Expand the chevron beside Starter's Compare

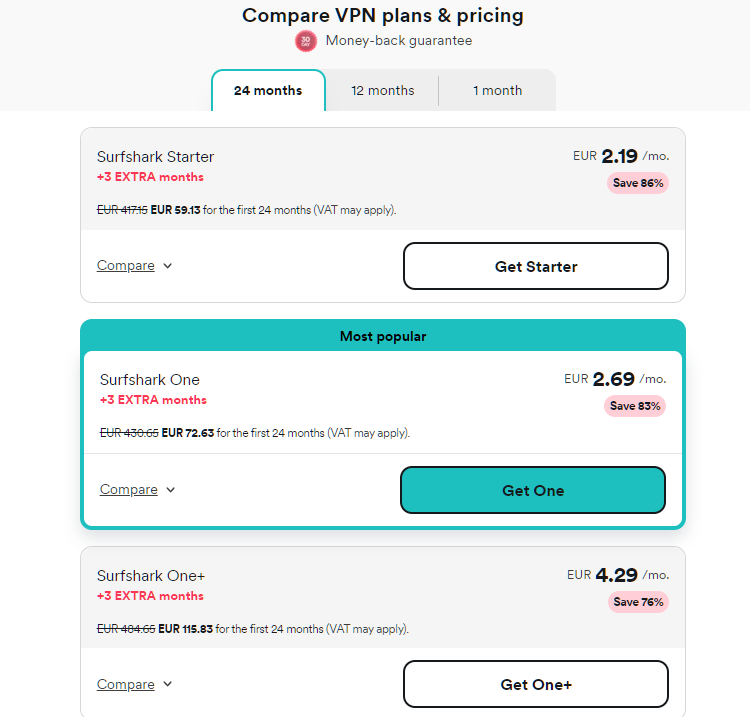pyautogui.click(x=167, y=266)
